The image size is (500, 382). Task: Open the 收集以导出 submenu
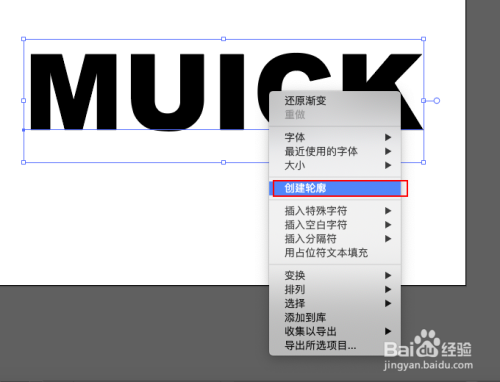335,331
